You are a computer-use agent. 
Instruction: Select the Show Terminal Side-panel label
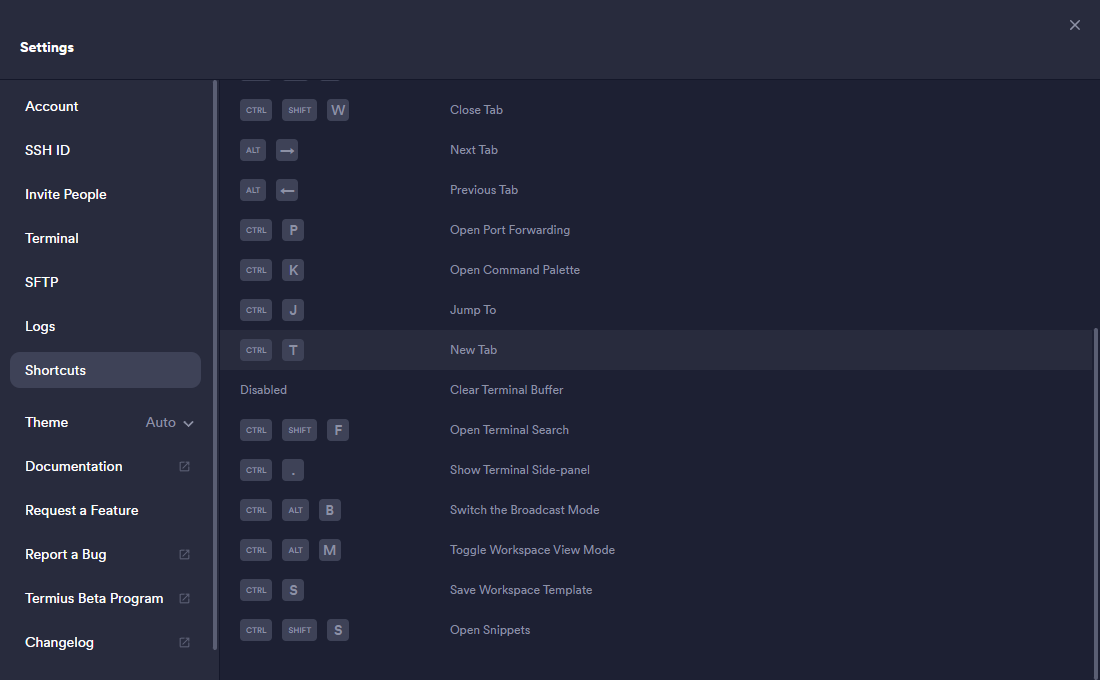click(x=520, y=470)
